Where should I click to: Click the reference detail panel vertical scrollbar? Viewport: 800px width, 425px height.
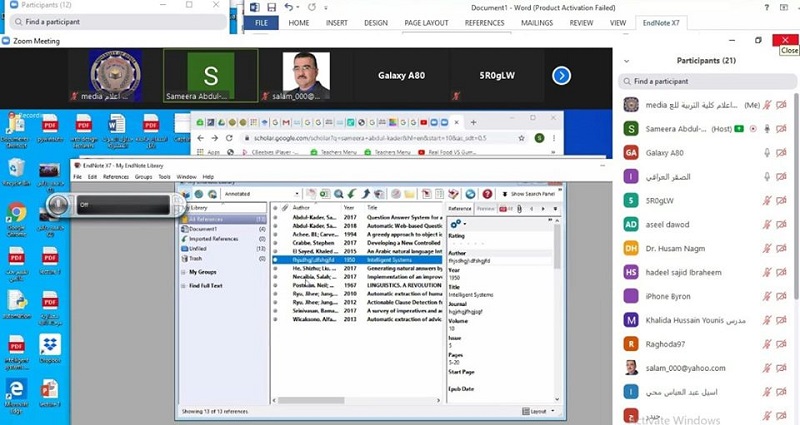coord(557,245)
